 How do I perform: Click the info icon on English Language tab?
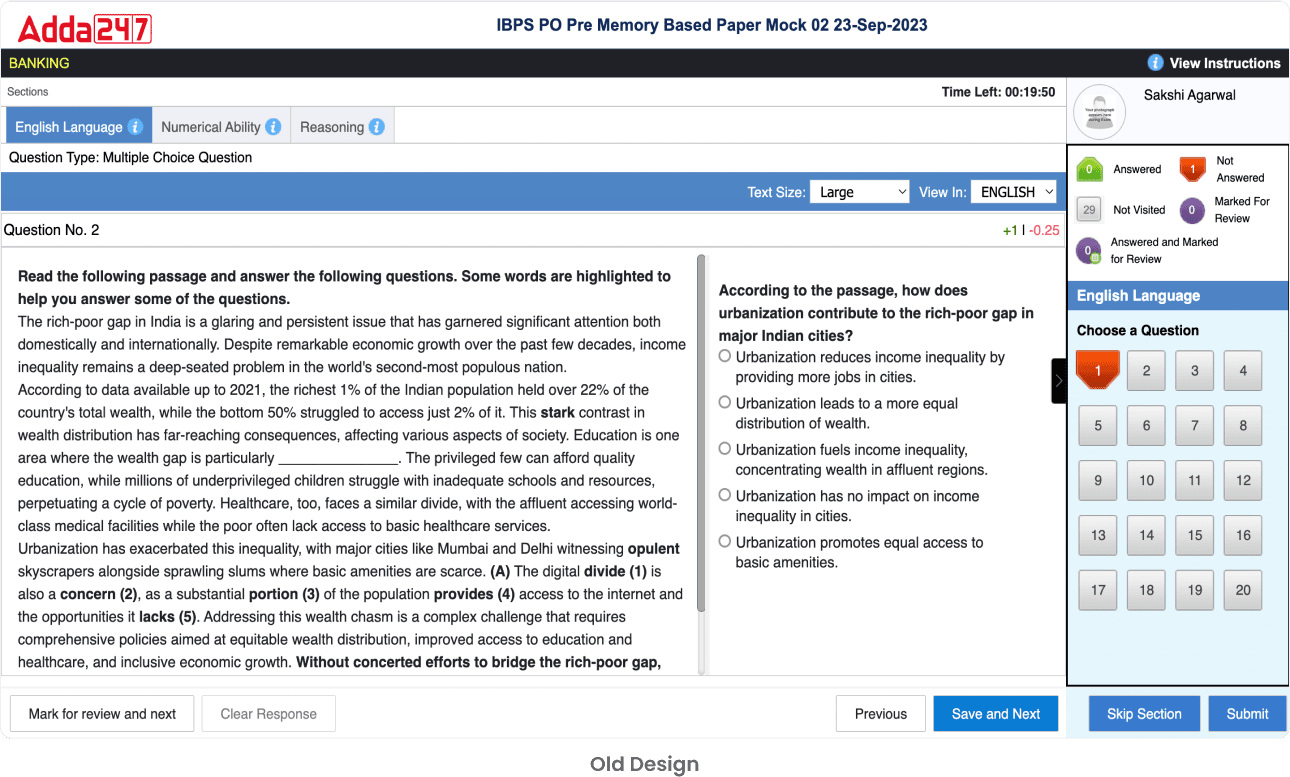(135, 127)
